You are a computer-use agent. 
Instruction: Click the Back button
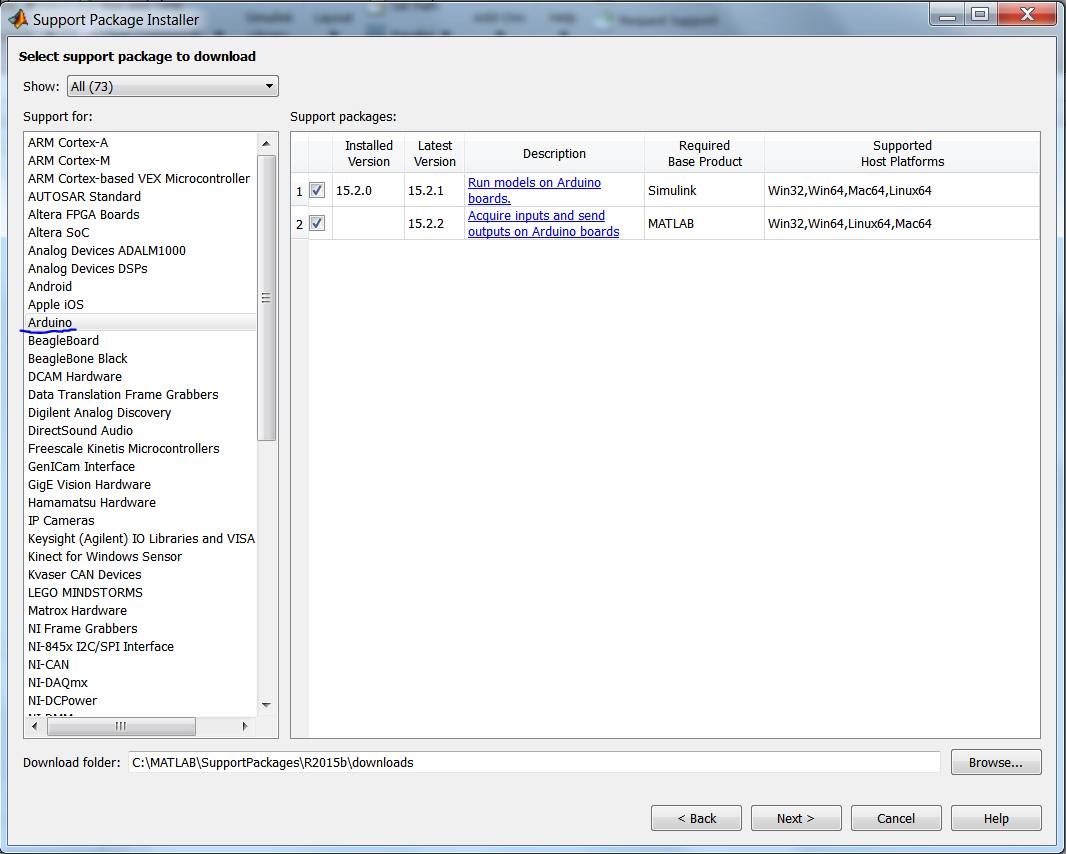point(696,818)
